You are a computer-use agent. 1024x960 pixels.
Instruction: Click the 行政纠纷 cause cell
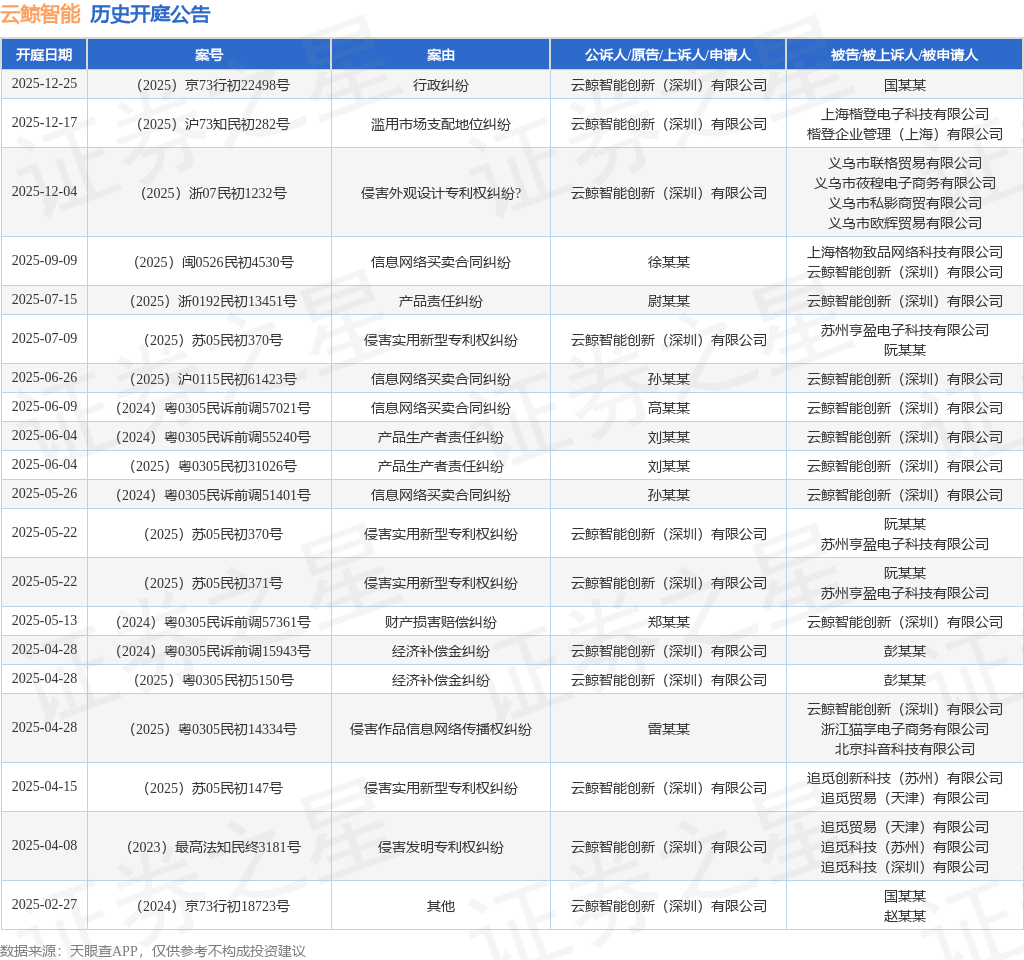(441, 85)
